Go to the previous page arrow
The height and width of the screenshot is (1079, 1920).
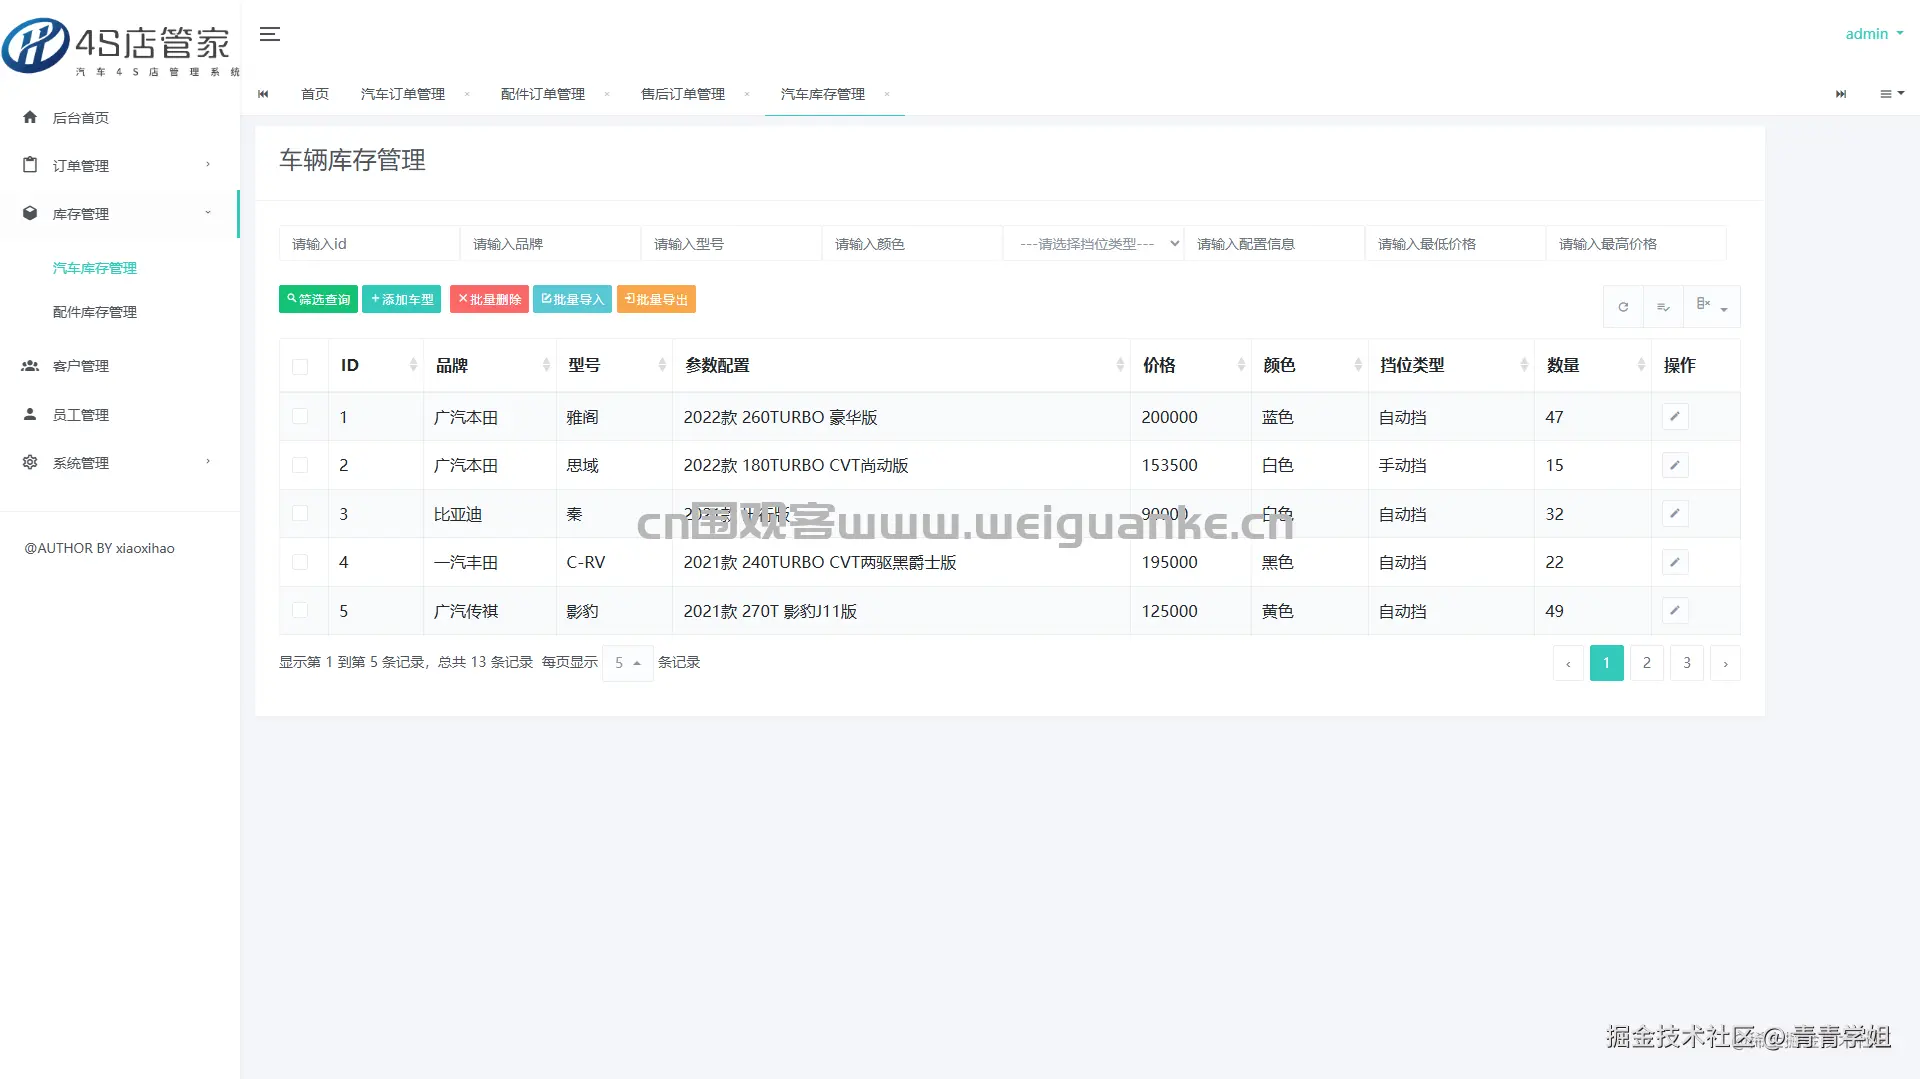(x=1568, y=663)
